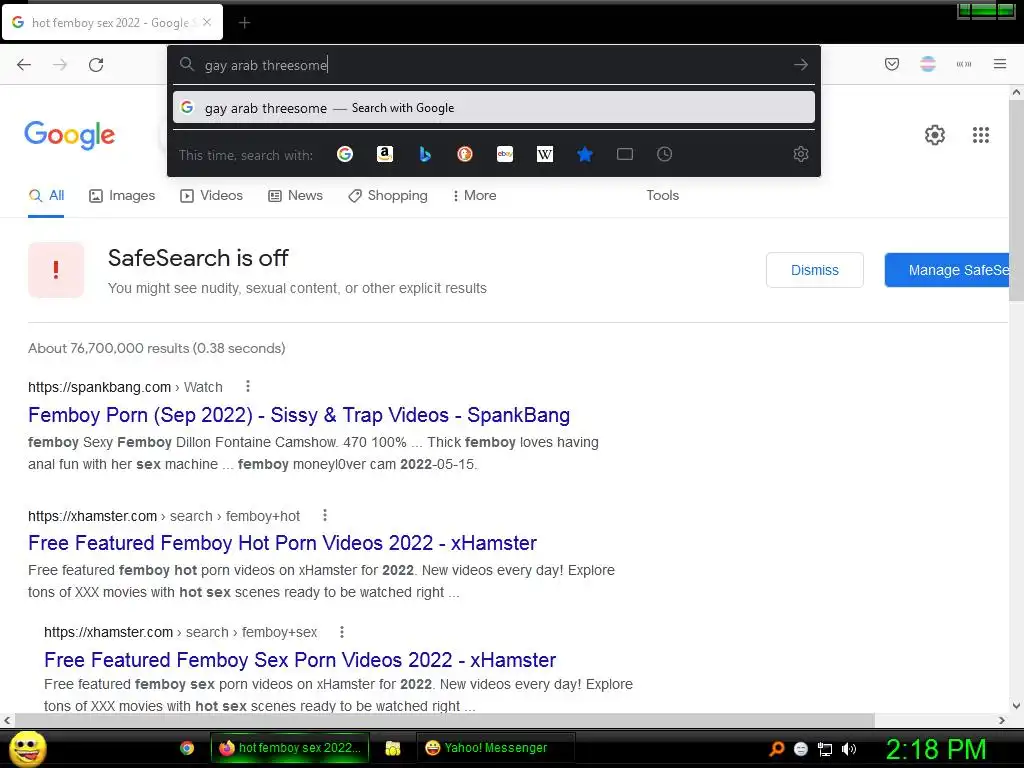Click the Google logo
This screenshot has height=768, width=1024.
click(69, 135)
